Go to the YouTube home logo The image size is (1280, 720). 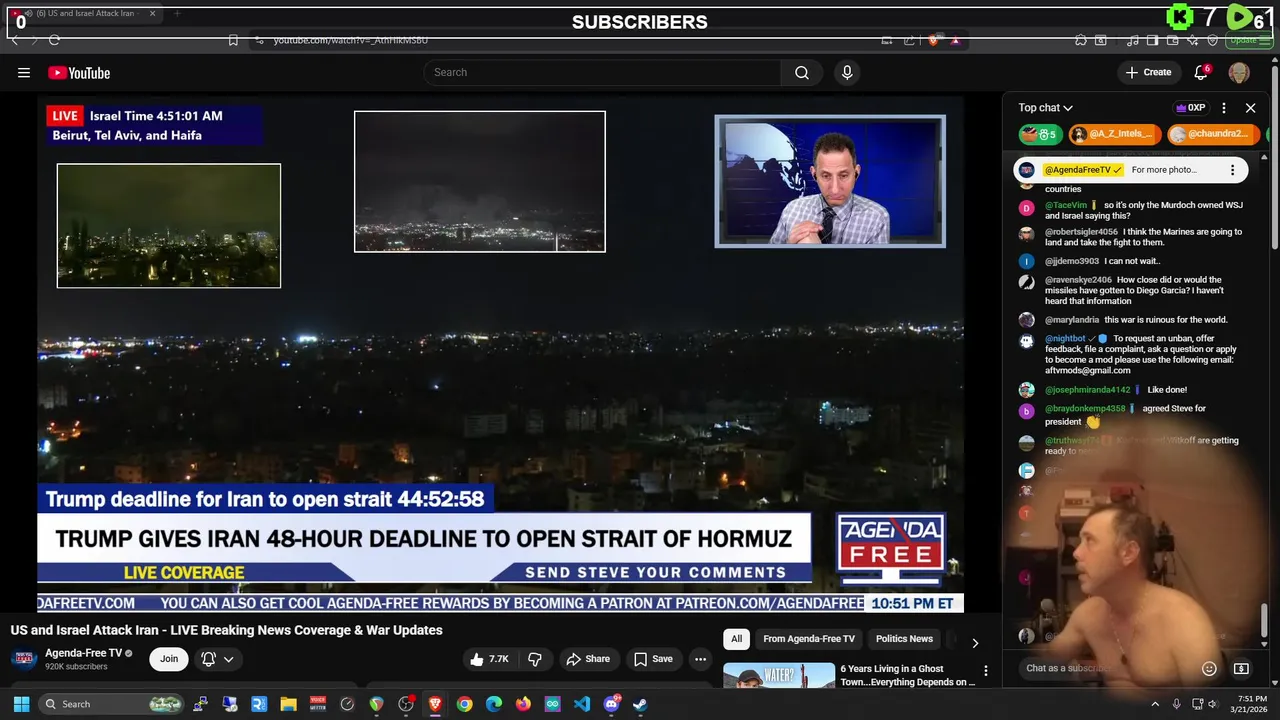[x=79, y=73]
